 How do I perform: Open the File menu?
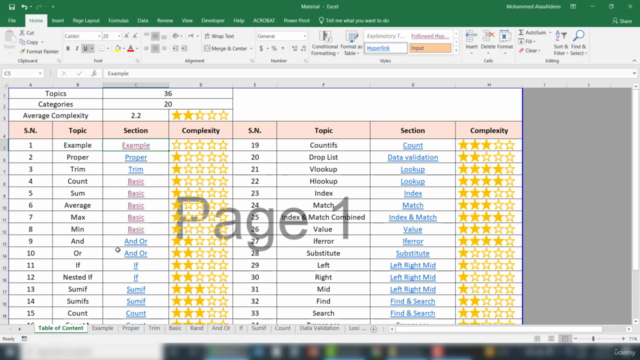point(12,20)
